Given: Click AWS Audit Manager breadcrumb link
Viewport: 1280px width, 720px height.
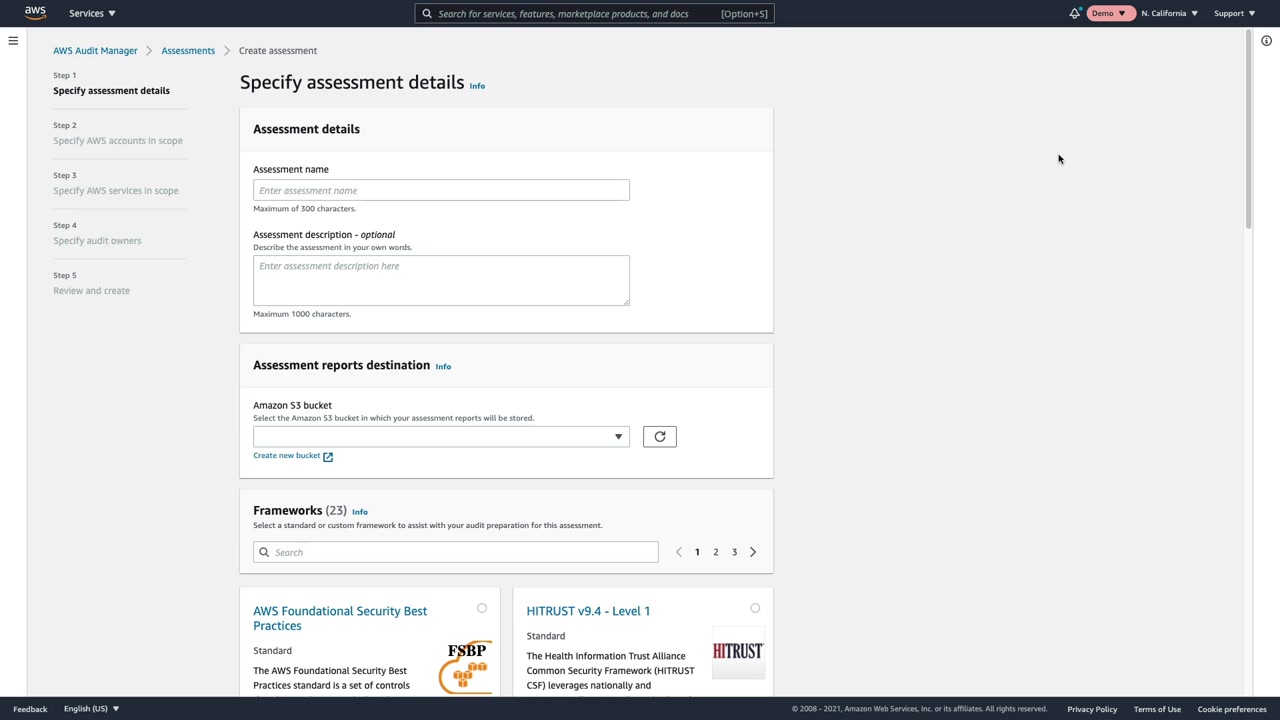Looking at the screenshot, I should click(95, 51).
